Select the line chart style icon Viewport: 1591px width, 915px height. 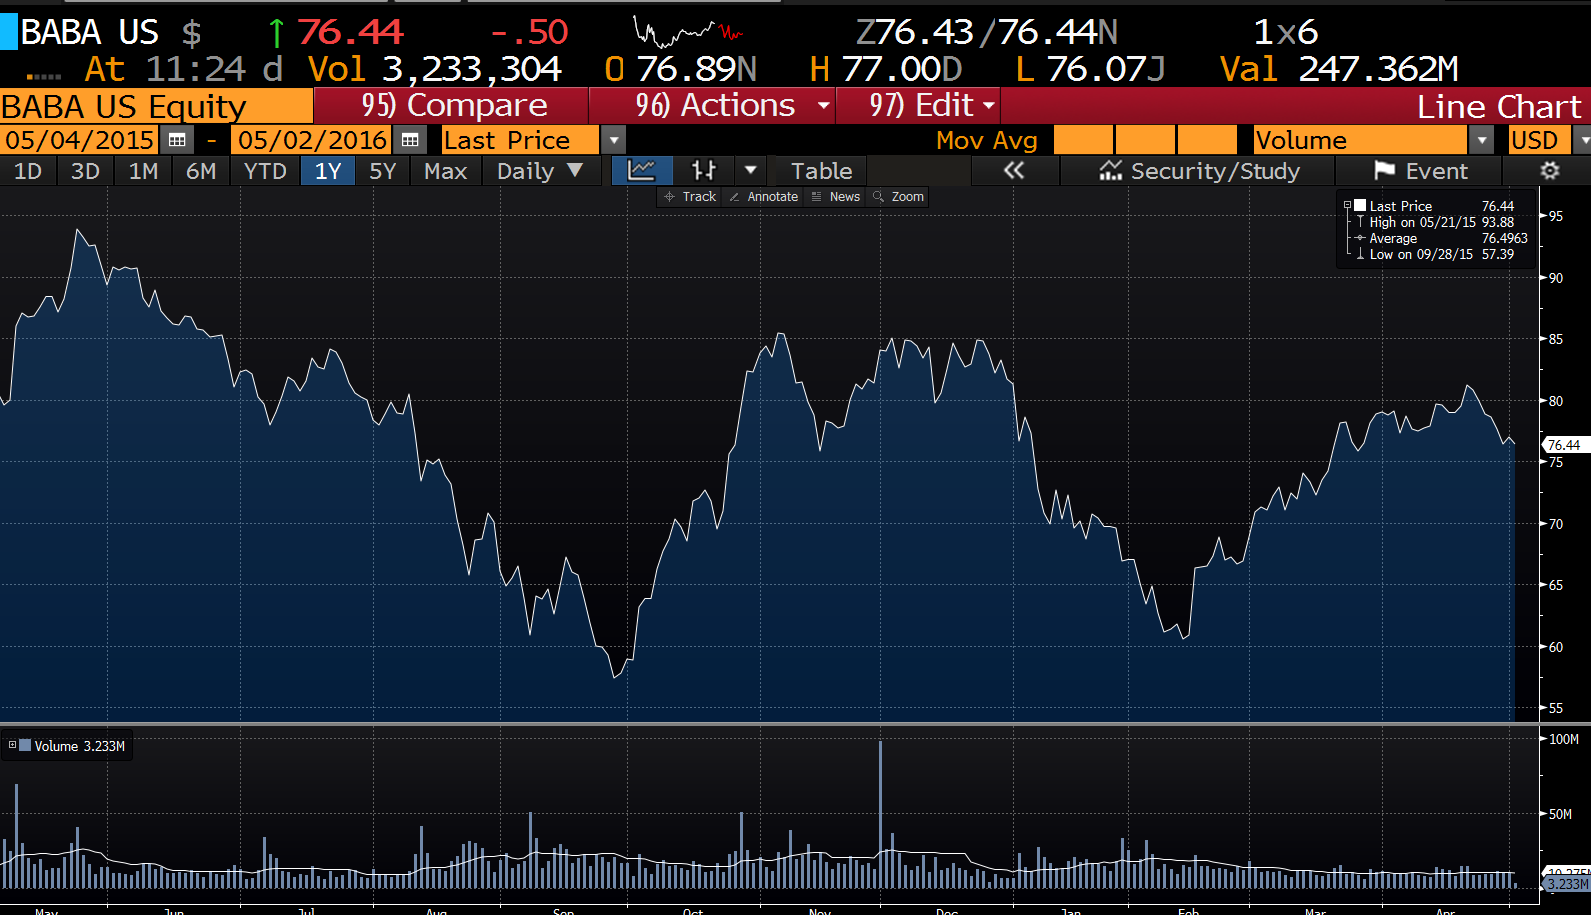point(642,171)
